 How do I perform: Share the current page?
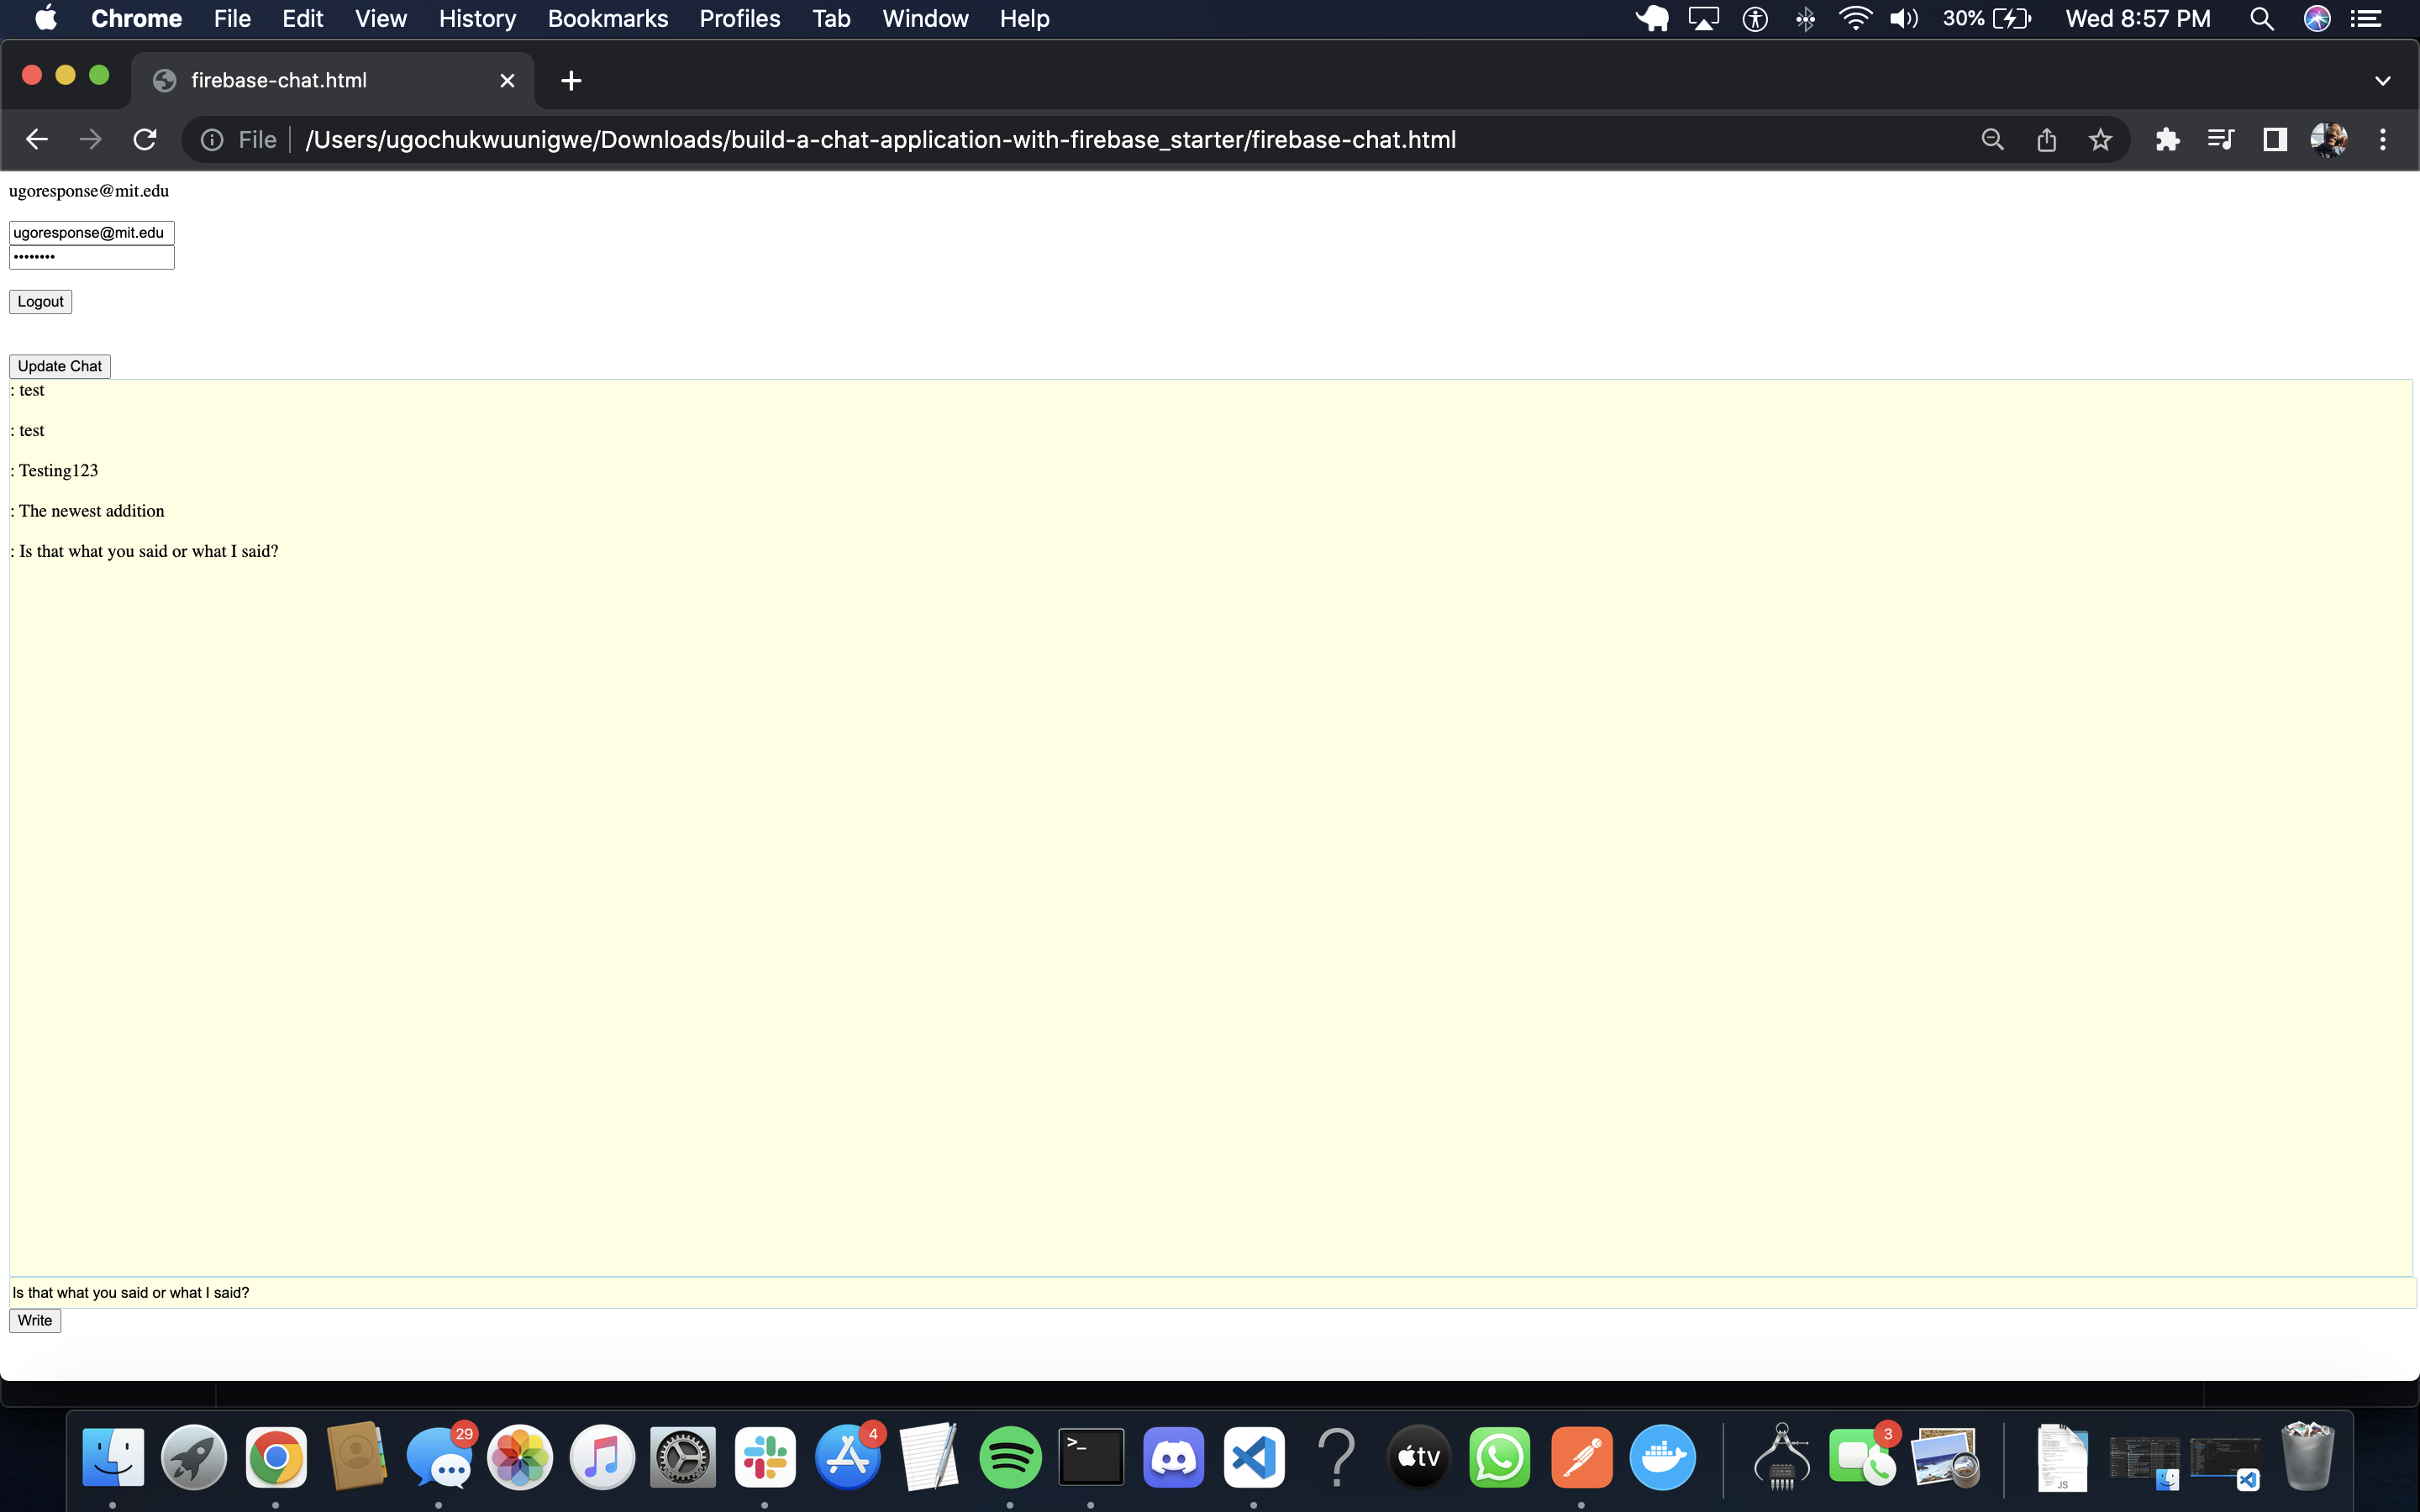pos(2046,139)
